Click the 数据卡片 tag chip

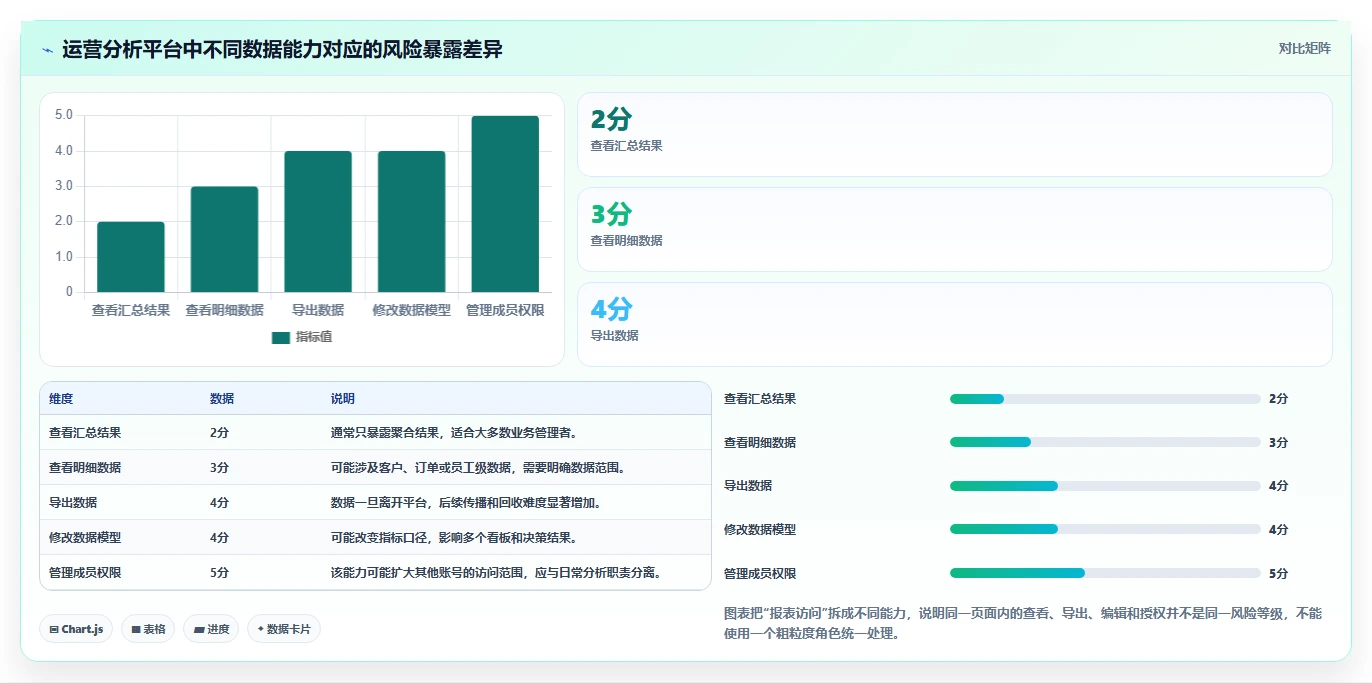click(284, 629)
